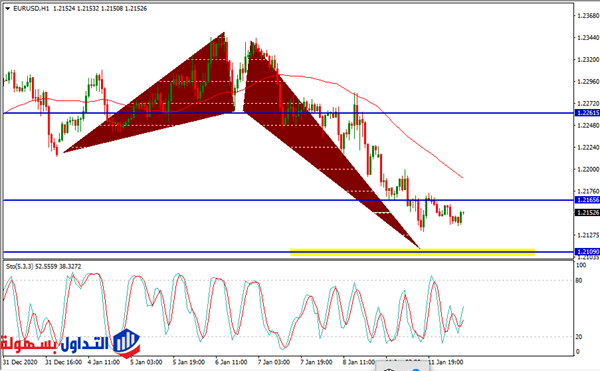Click the 1.22960 price scale label
Screen dimensions: 600x371
pos(588,81)
